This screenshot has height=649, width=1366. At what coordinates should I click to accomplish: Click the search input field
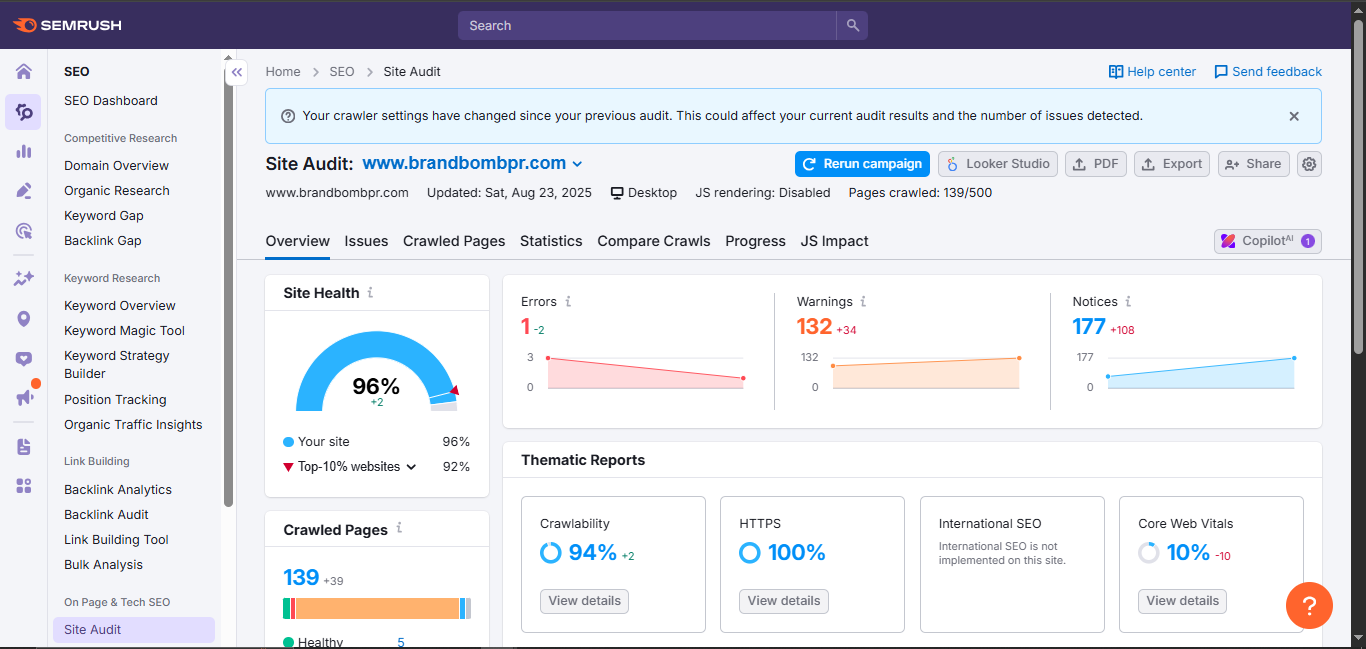(x=647, y=25)
